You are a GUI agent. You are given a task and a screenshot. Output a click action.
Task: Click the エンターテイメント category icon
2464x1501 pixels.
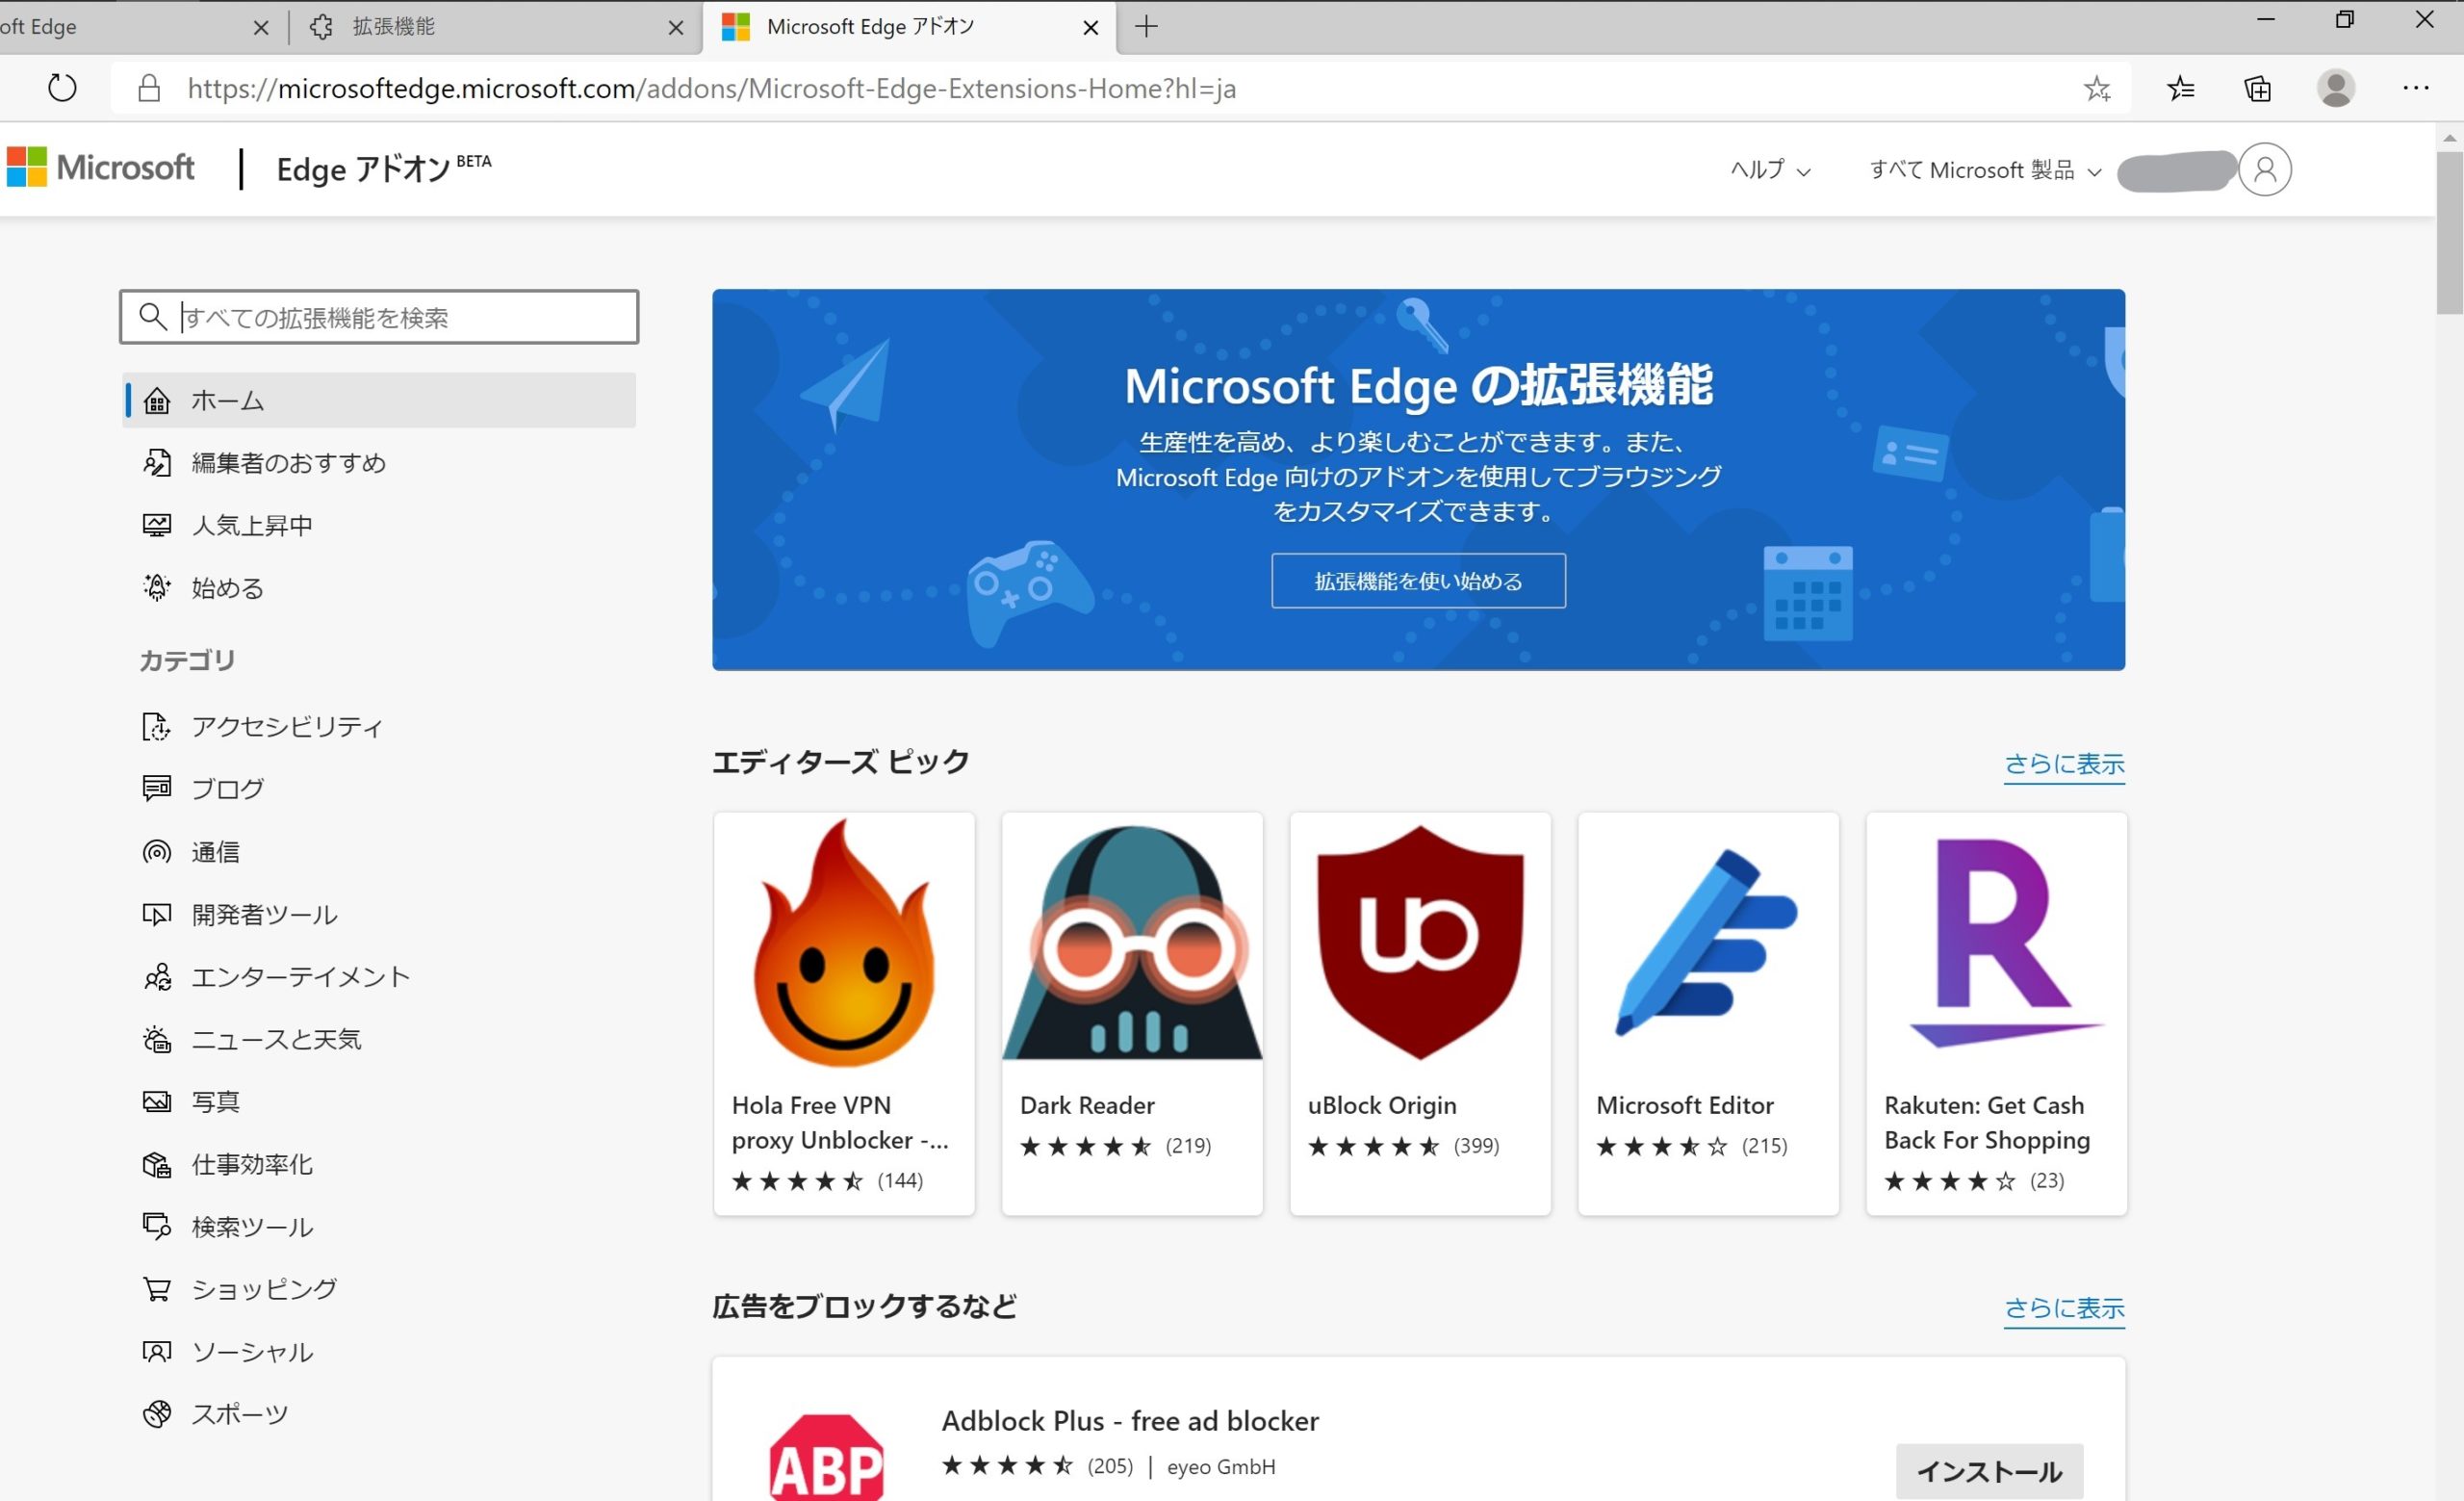pyautogui.click(x=157, y=976)
